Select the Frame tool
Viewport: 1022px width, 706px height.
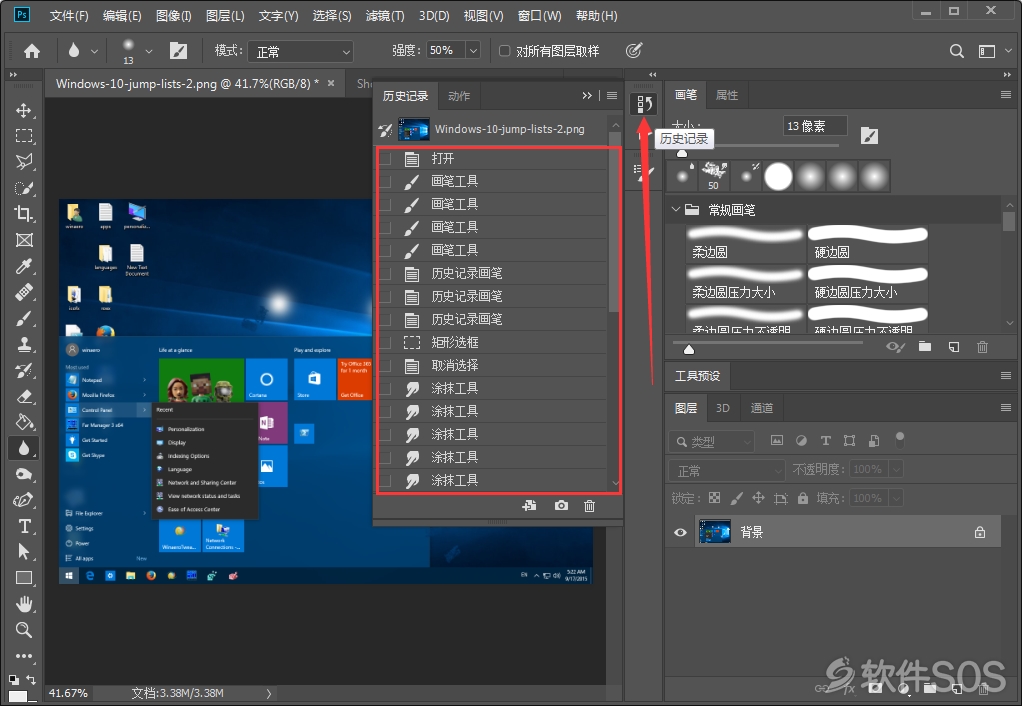24,240
